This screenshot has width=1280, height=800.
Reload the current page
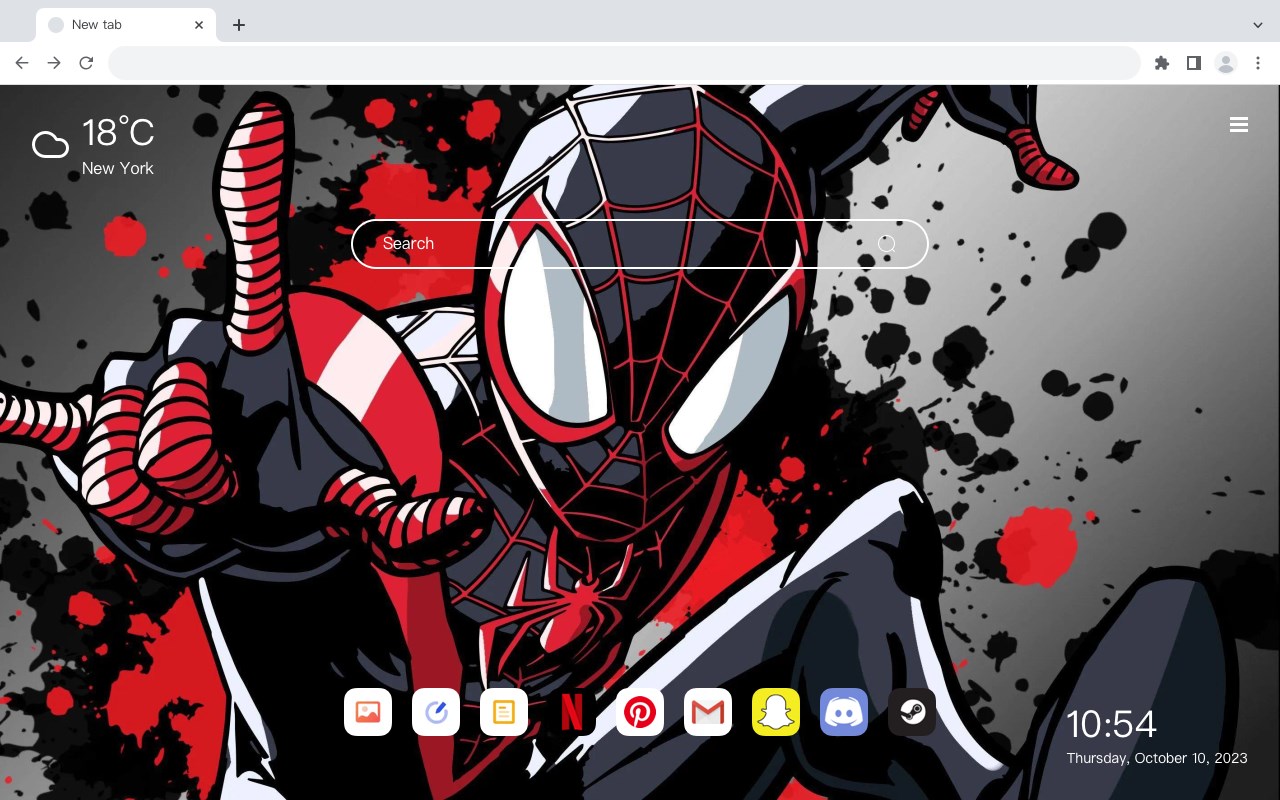point(86,63)
